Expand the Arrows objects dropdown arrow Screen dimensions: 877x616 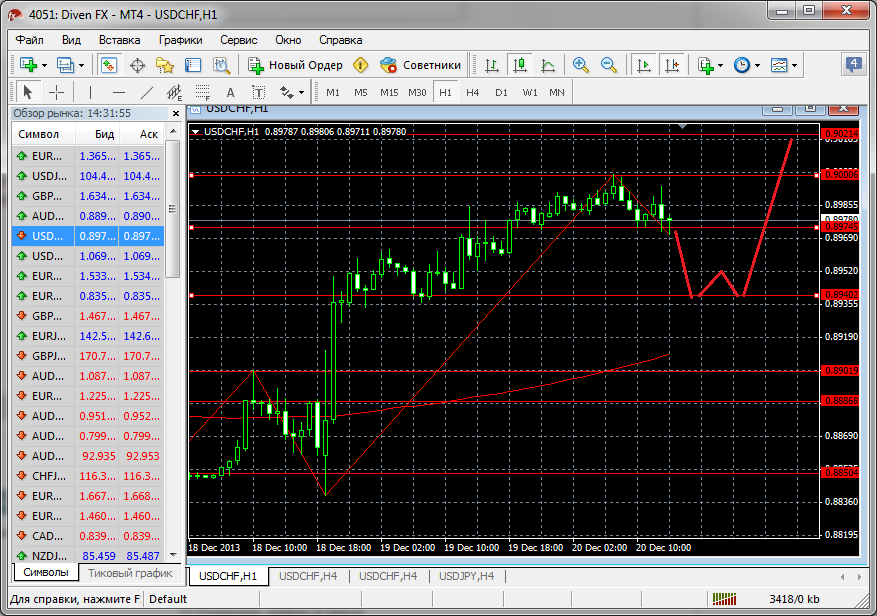pyautogui.click(x=302, y=92)
